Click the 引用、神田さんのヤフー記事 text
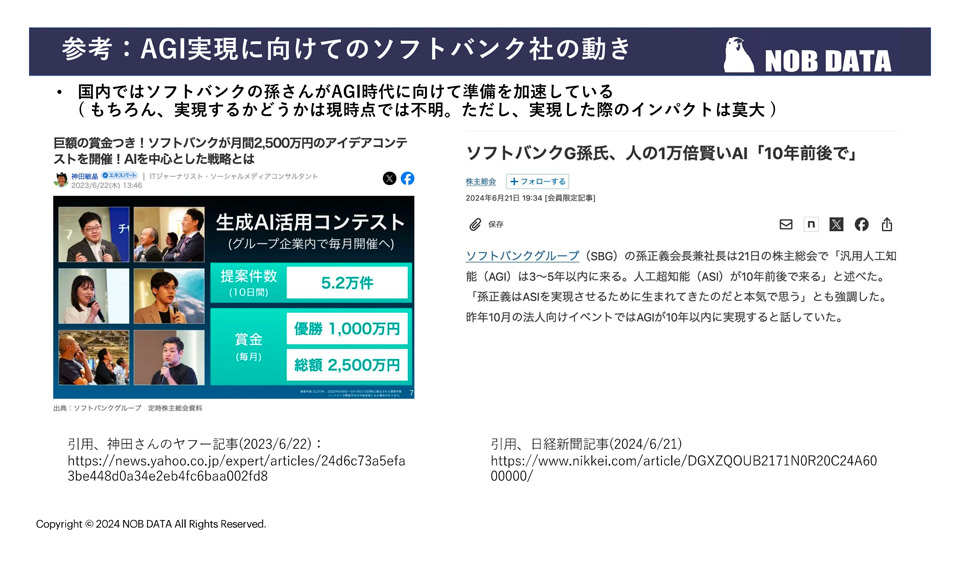Viewport: 960px width, 563px height. point(195,444)
